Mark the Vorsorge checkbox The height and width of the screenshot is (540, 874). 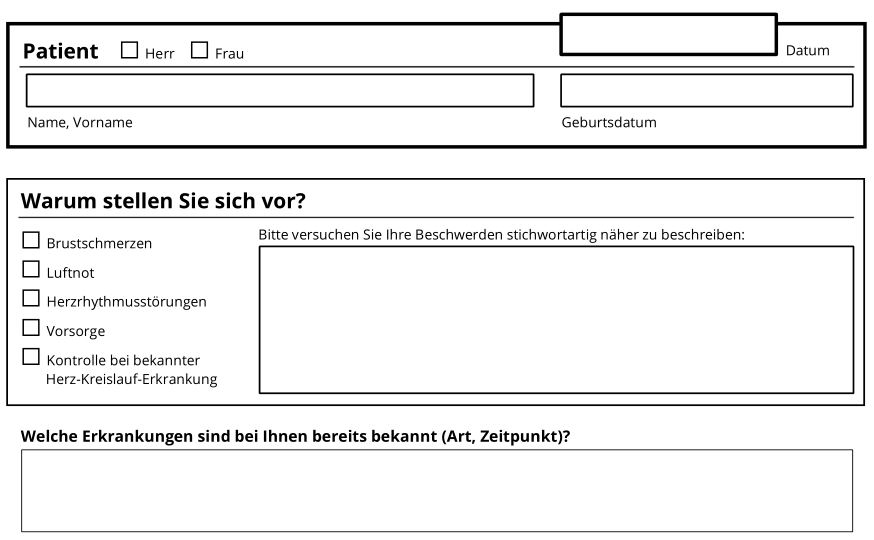tap(31, 328)
